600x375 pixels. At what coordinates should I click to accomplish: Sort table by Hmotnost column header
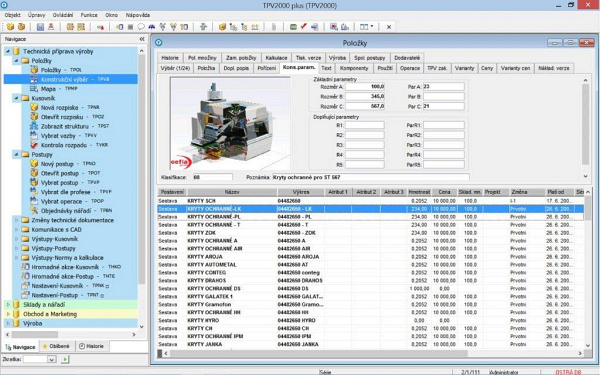point(419,192)
